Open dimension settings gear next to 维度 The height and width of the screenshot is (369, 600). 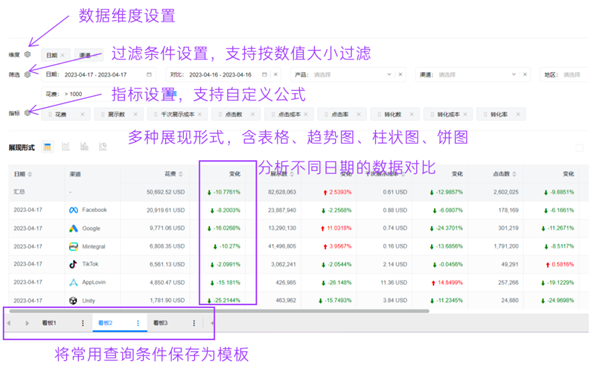click(28, 54)
